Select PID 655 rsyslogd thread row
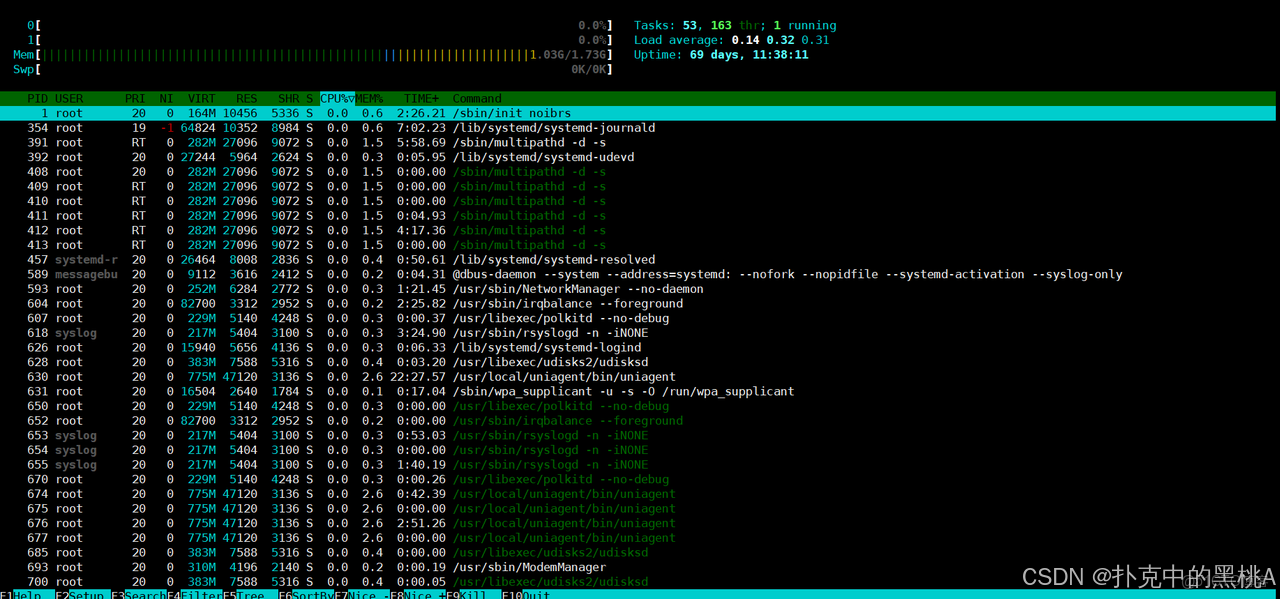This screenshot has height=599, width=1280. (x=640, y=465)
